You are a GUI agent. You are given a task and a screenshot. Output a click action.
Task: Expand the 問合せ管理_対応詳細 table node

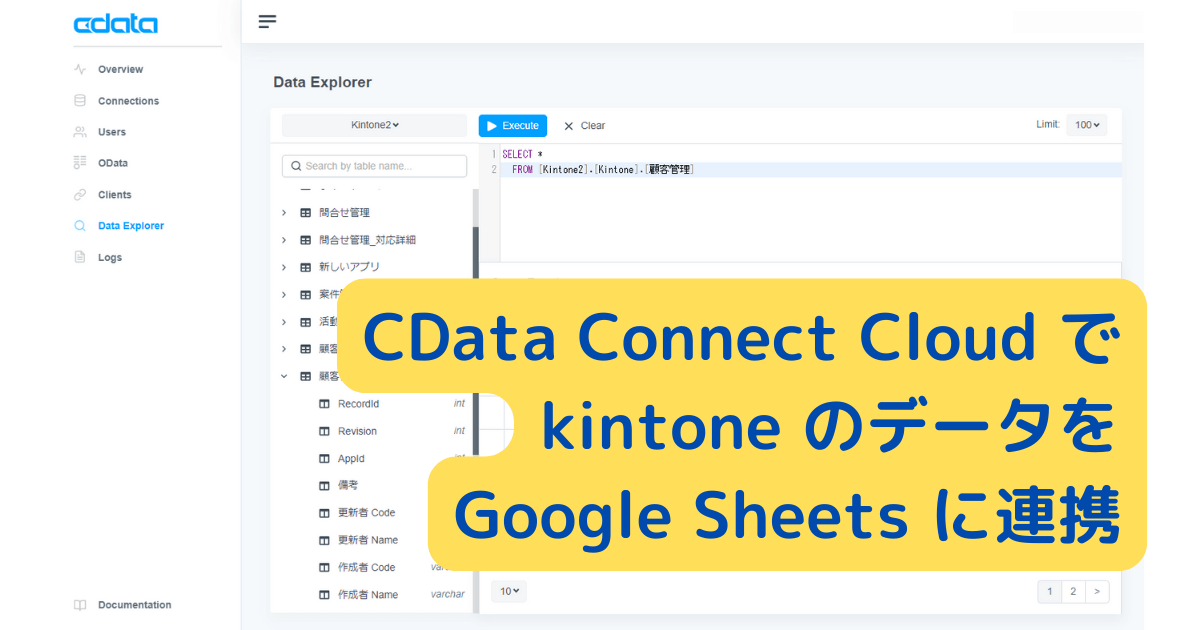pos(284,240)
